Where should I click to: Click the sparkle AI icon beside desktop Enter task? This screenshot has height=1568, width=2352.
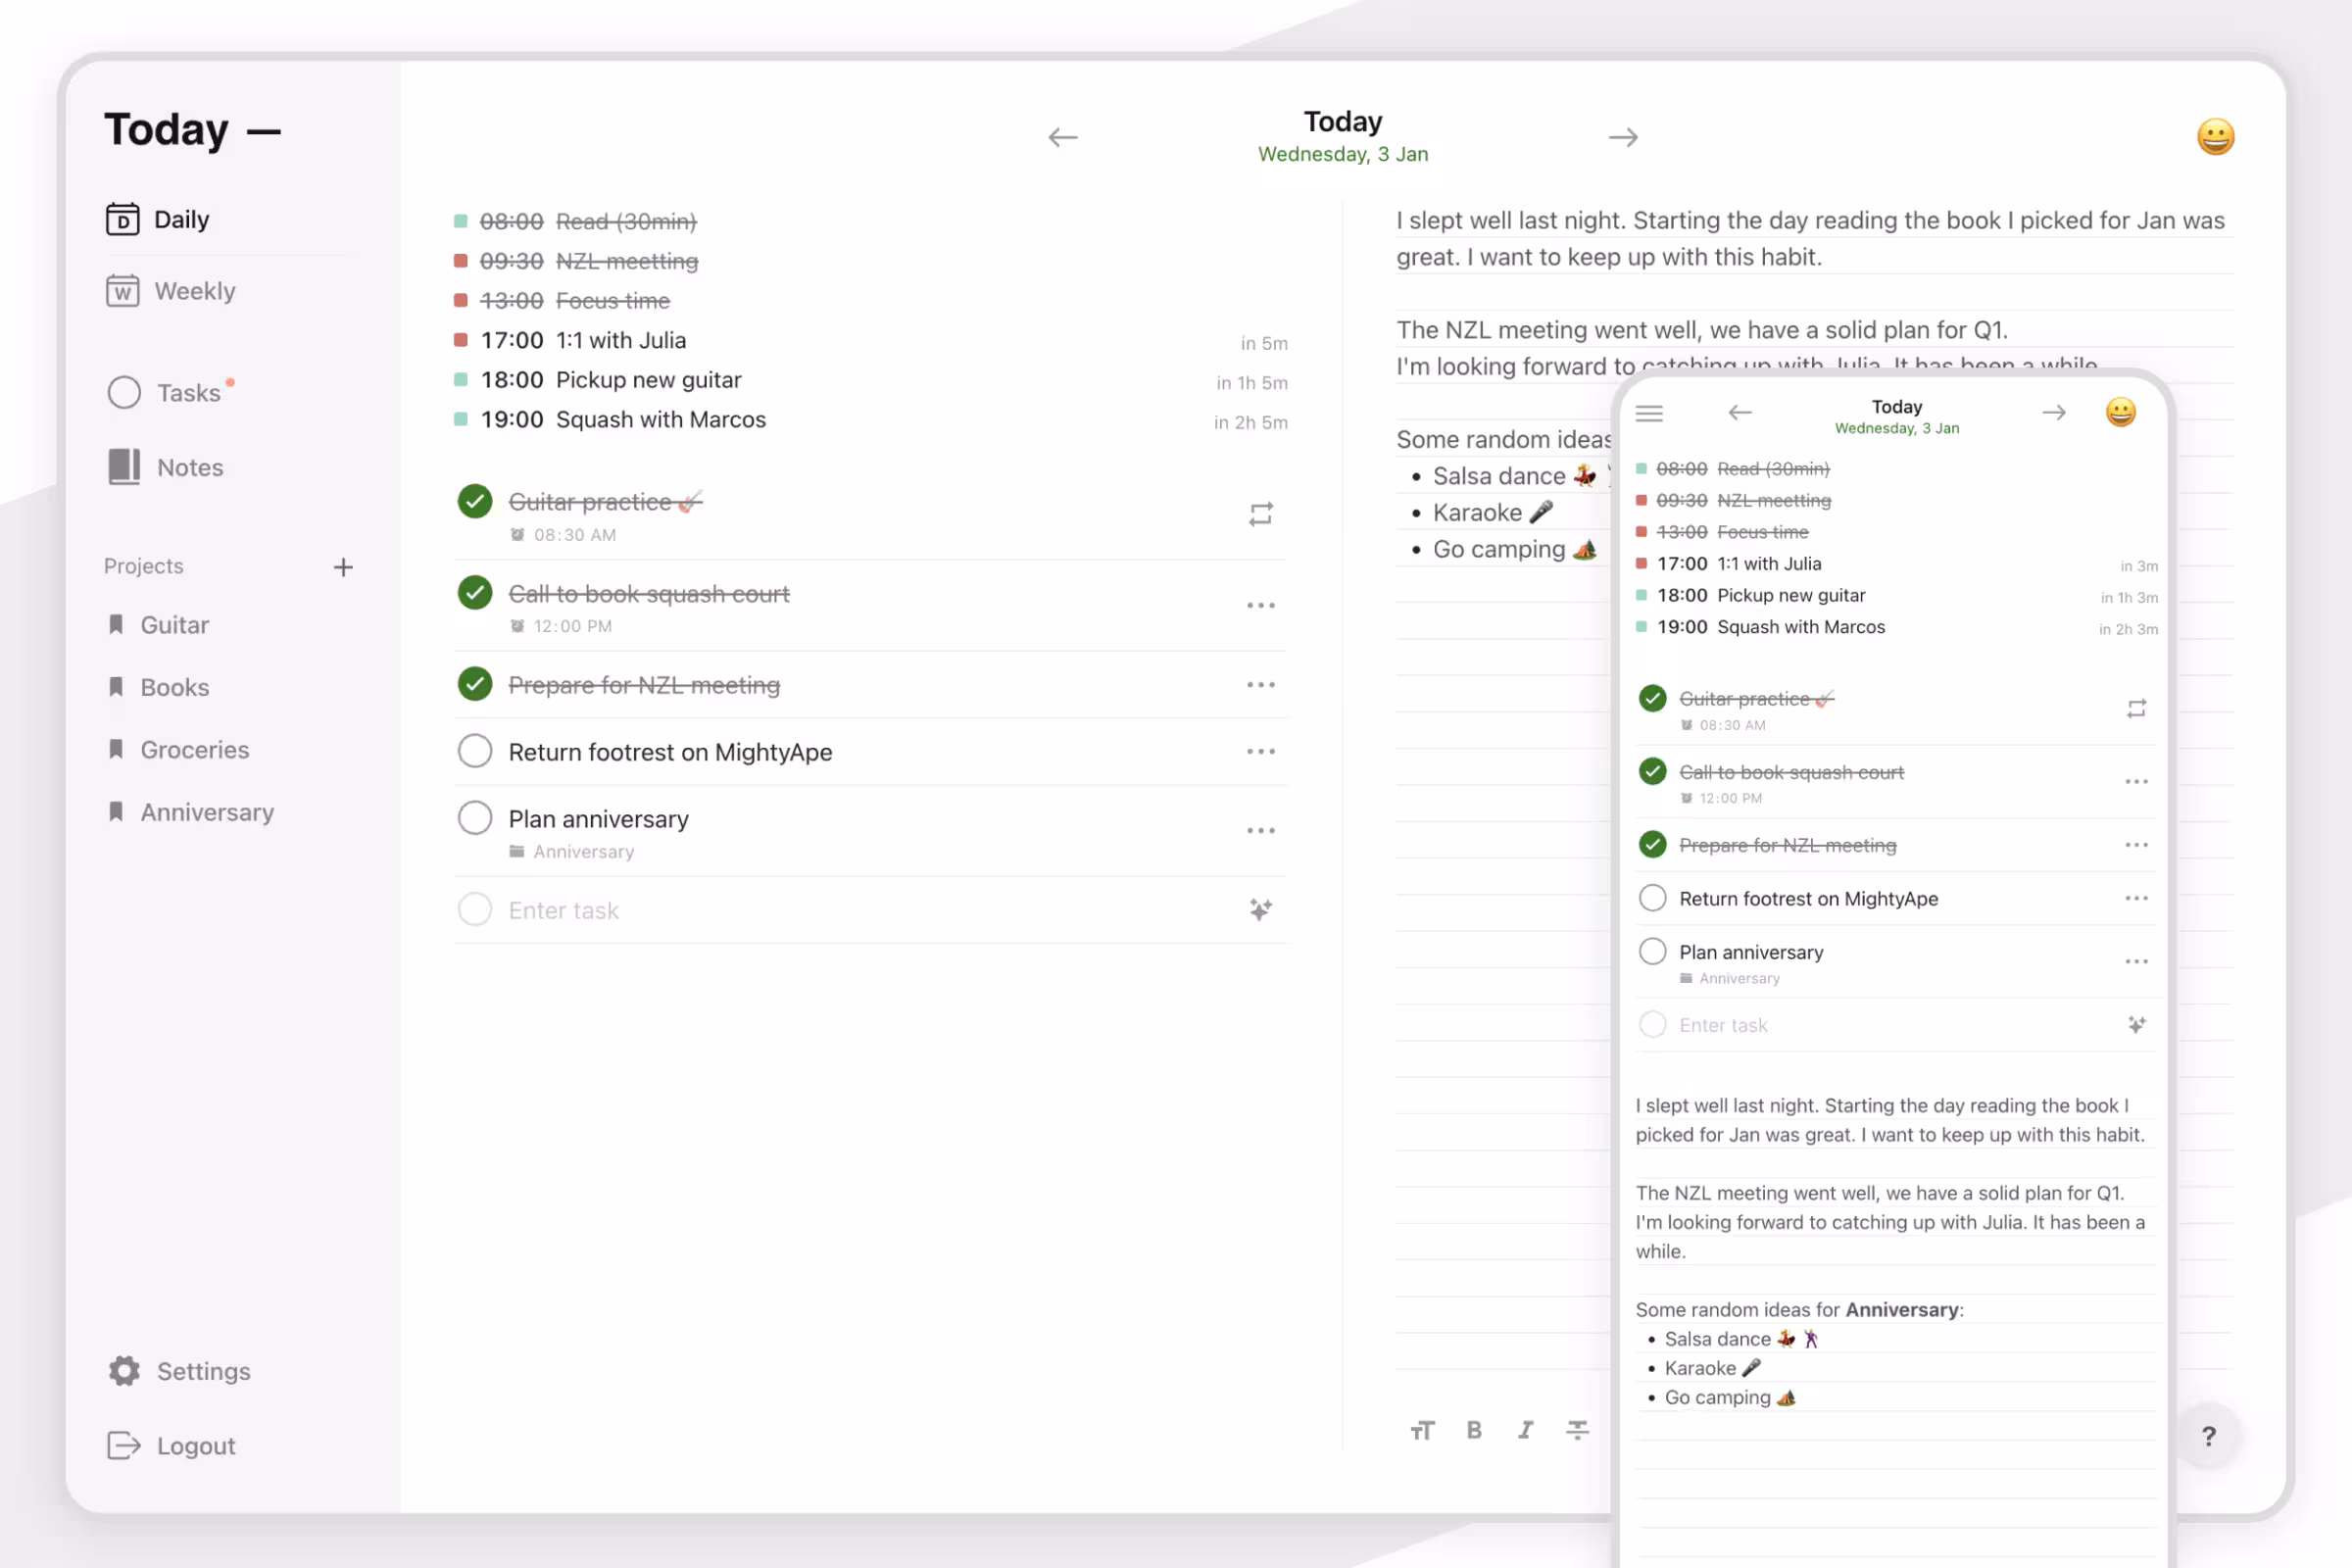(1261, 909)
